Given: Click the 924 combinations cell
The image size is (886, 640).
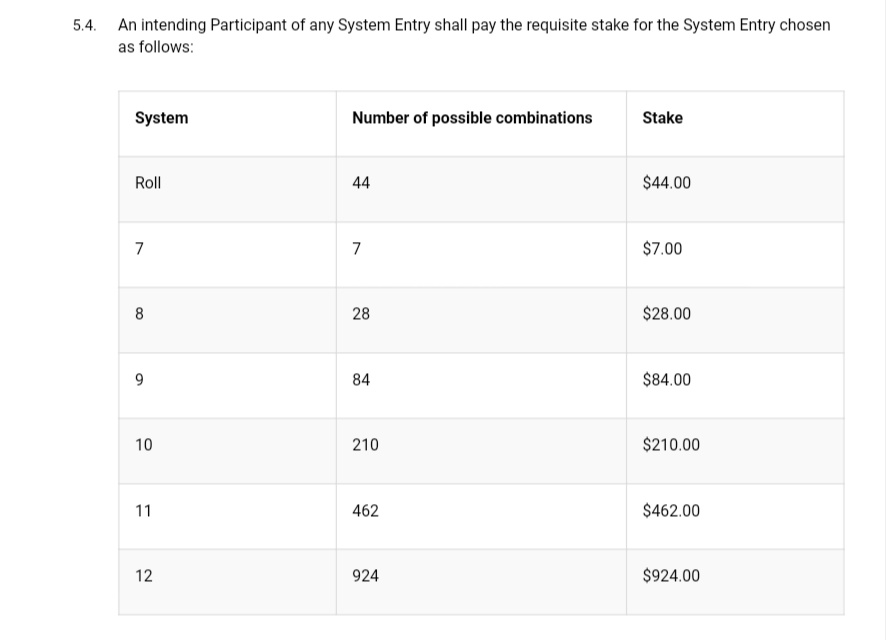Looking at the screenshot, I should [481, 582].
